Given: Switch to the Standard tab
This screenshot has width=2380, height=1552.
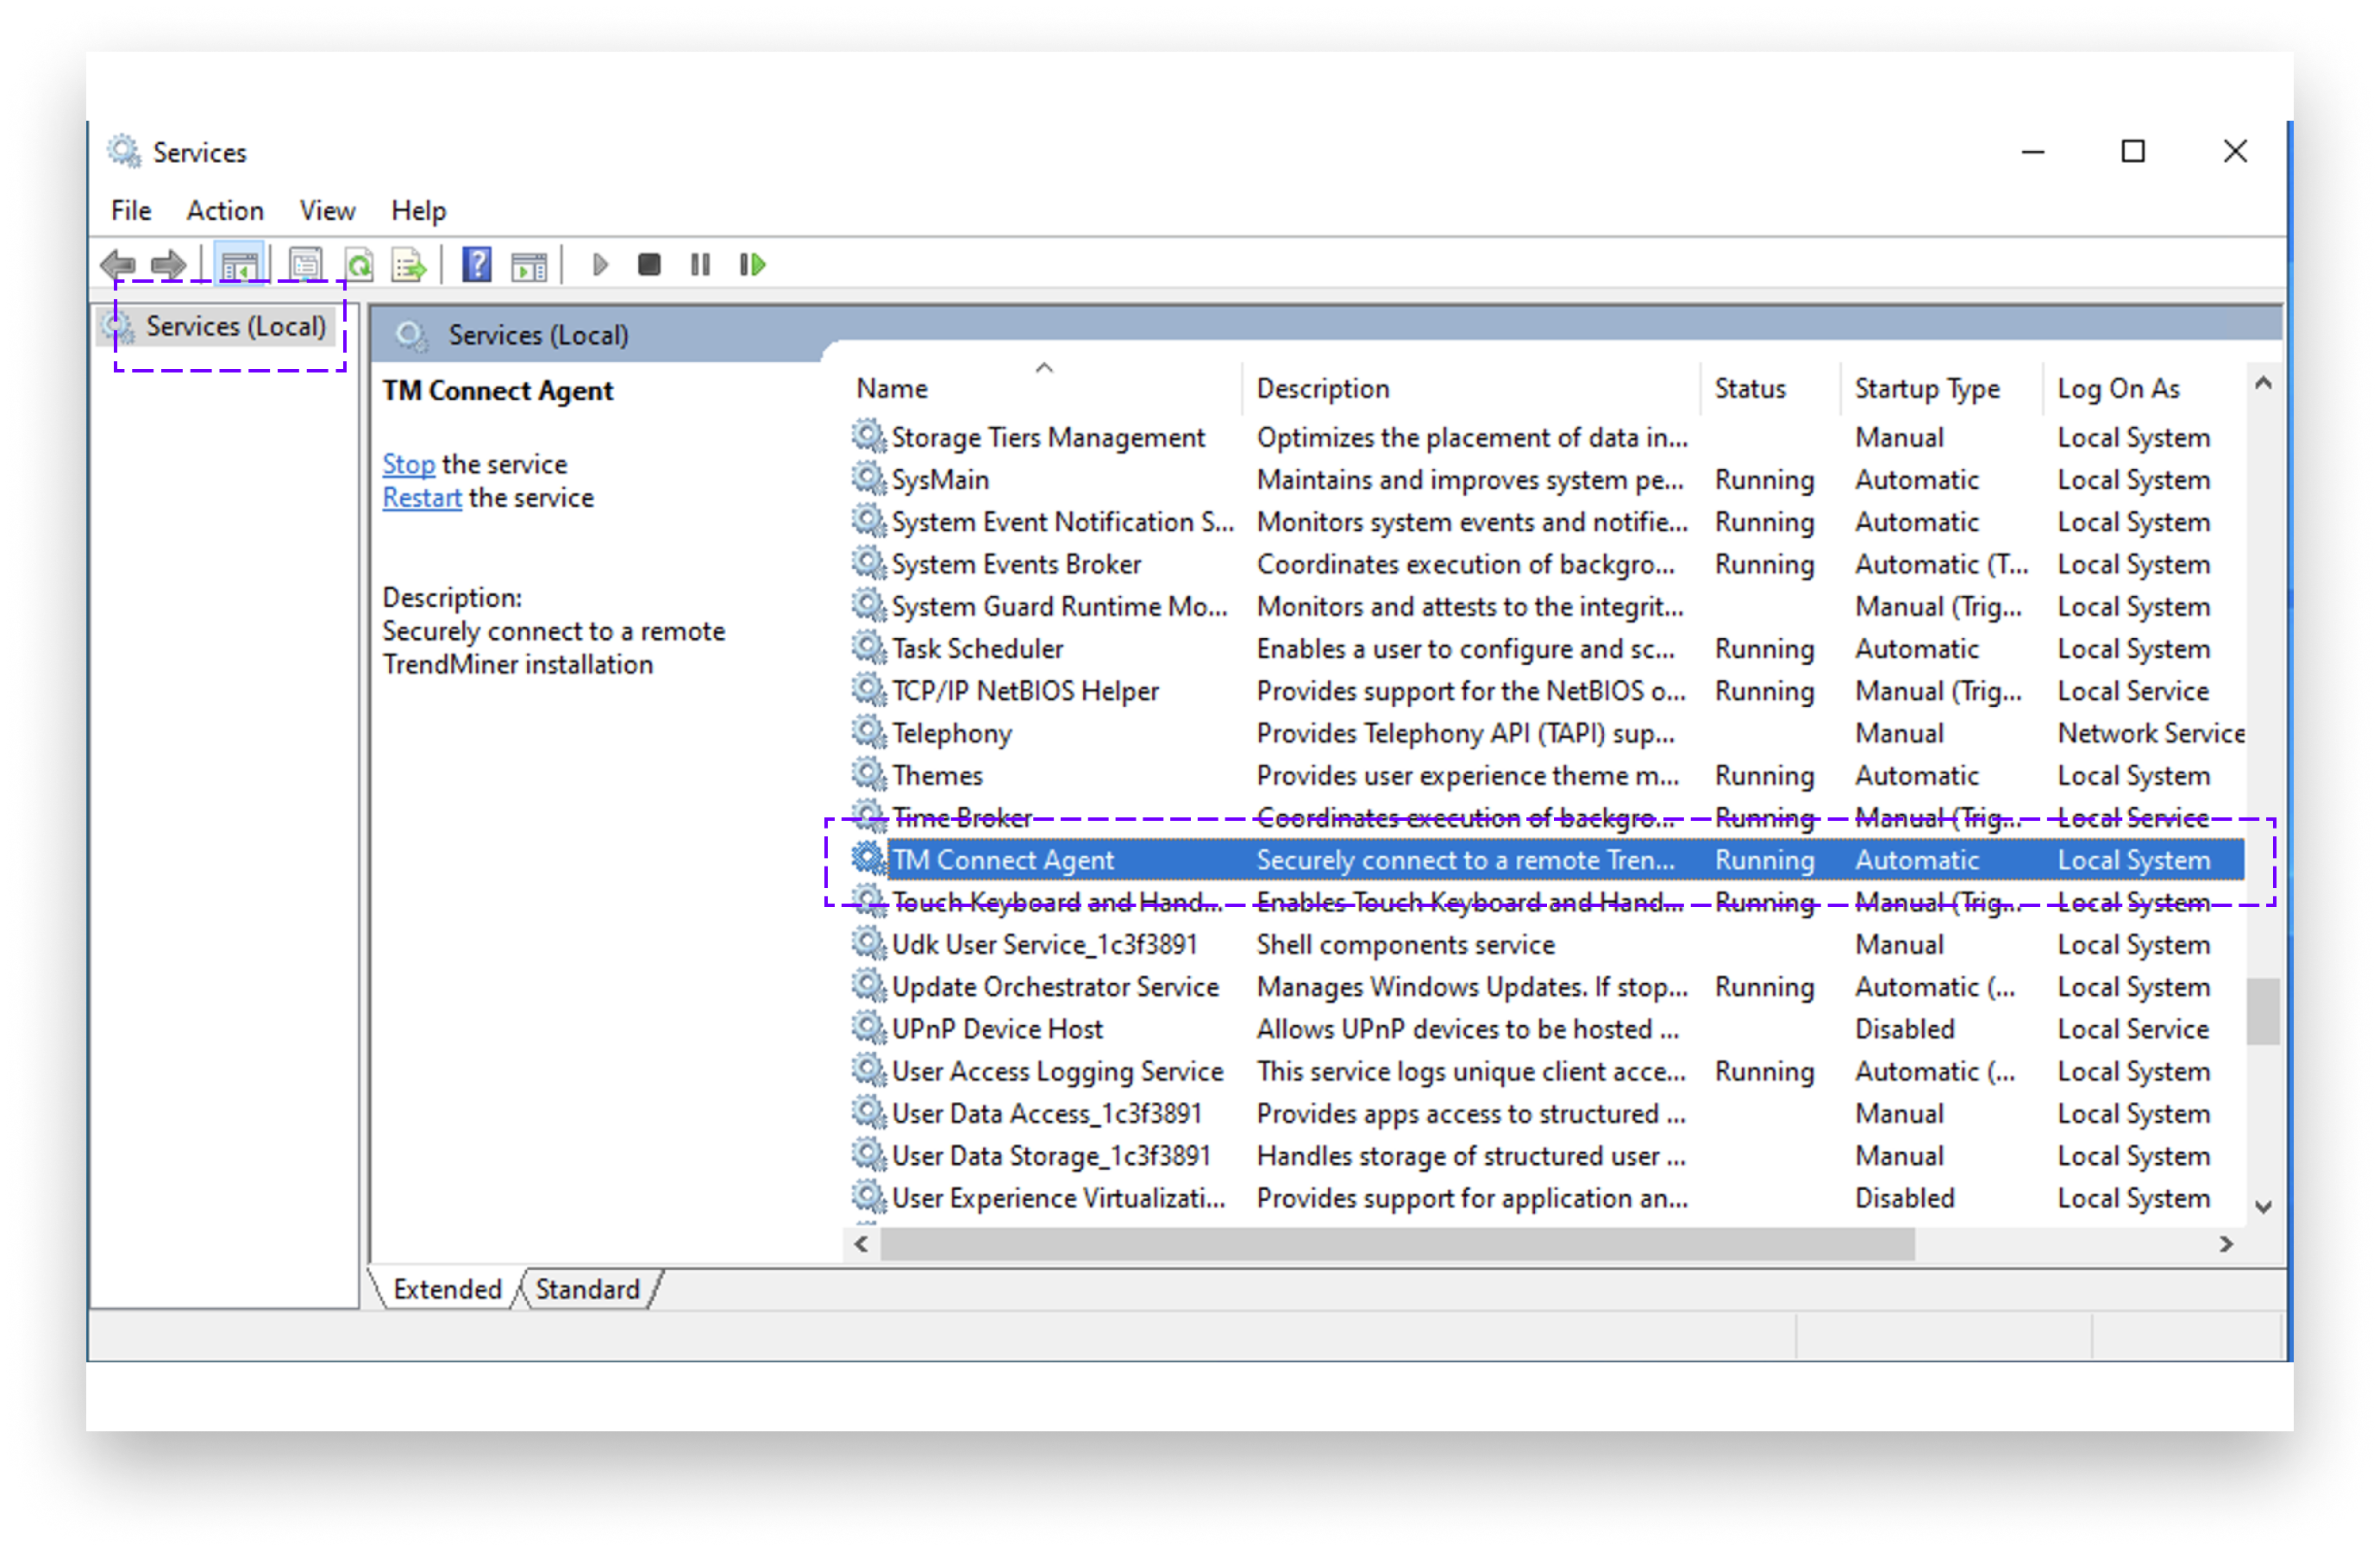Looking at the screenshot, I should click(587, 1289).
